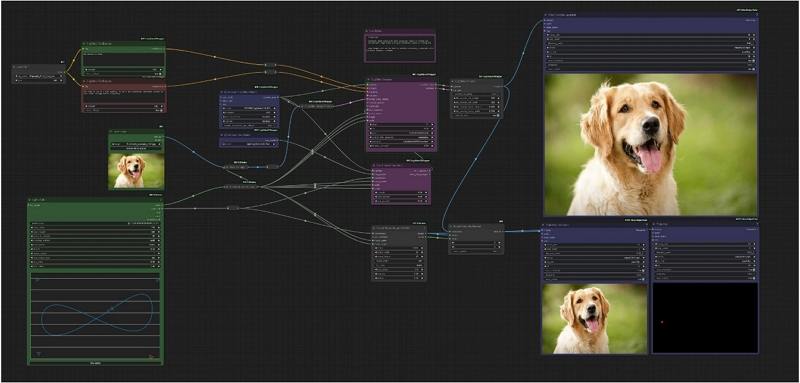This screenshot has width=800, height=383.
Task: Toggle the switch at bottom of grey node beside sampler
Action: point(497,115)
